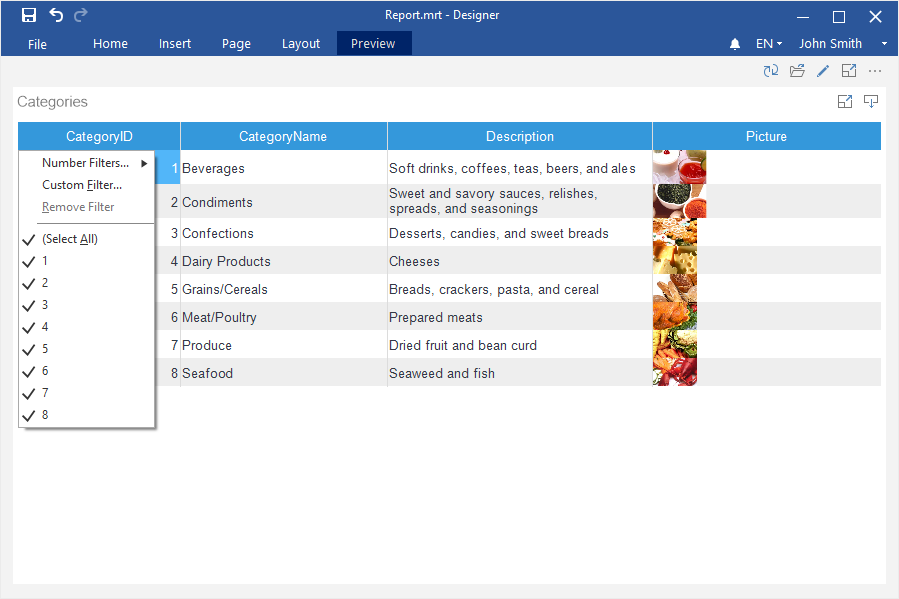899x599 pixels.
Task: Open the more options ellipsis menu
Action: (x=875, y=71)
